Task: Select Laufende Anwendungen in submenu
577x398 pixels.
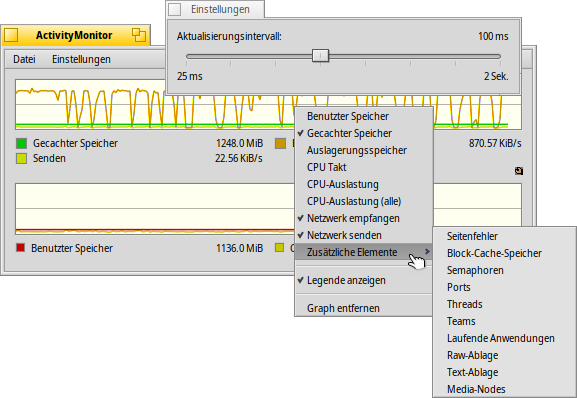Action: 504,338
